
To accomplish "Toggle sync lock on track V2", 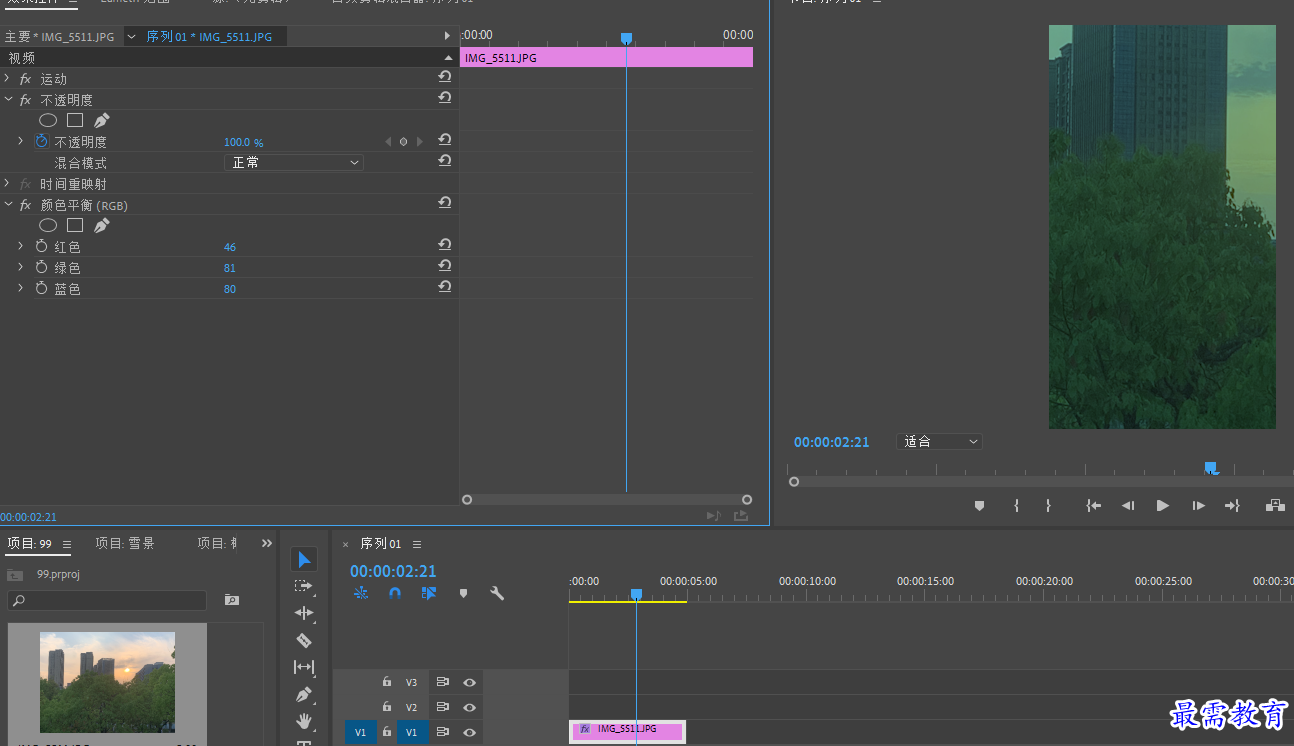I will pyautogui.click(x=442, y=707).
